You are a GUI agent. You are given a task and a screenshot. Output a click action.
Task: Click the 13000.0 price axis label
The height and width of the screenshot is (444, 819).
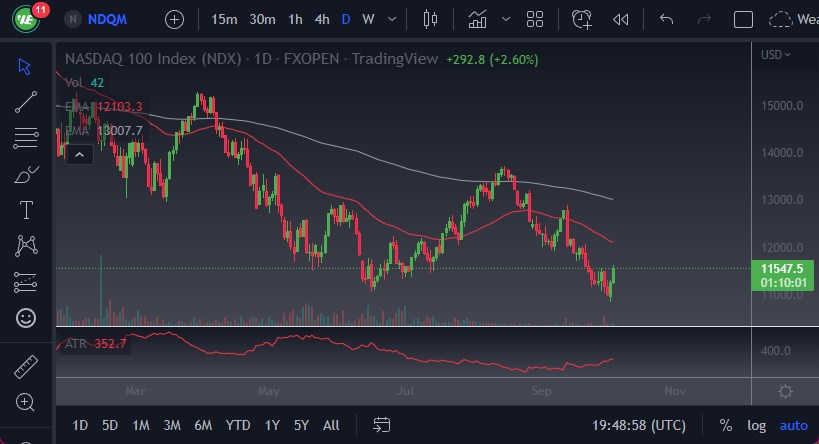[782, 200]
